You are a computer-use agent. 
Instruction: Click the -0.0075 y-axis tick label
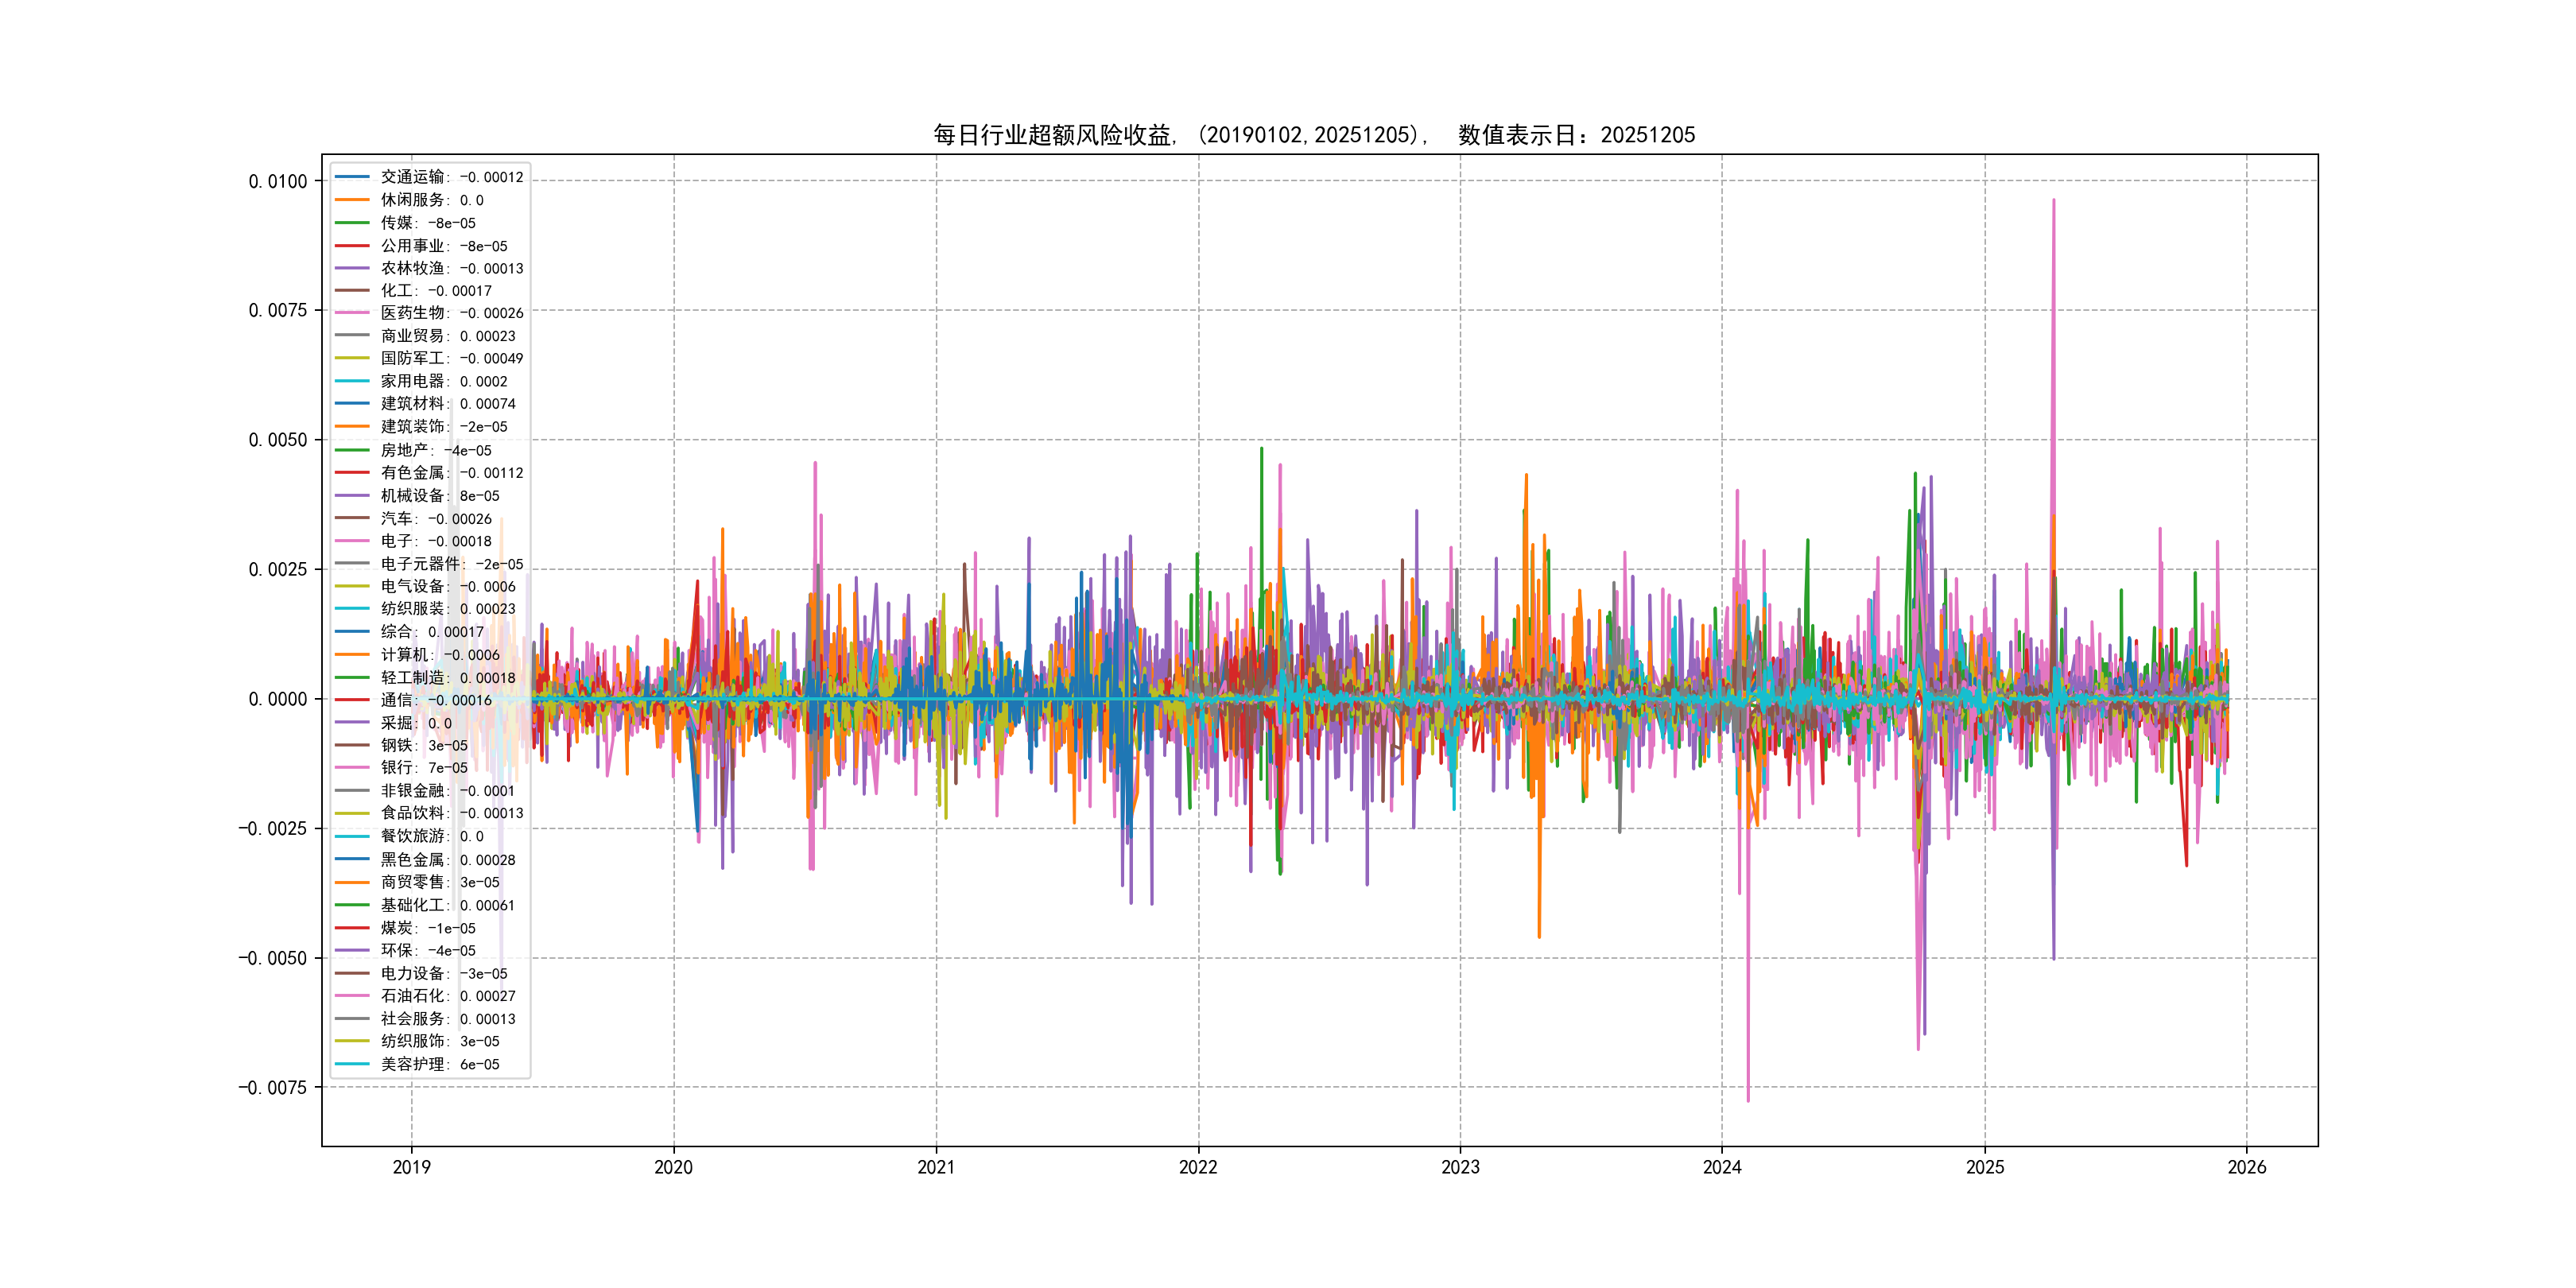click(x=272, y=1087)
